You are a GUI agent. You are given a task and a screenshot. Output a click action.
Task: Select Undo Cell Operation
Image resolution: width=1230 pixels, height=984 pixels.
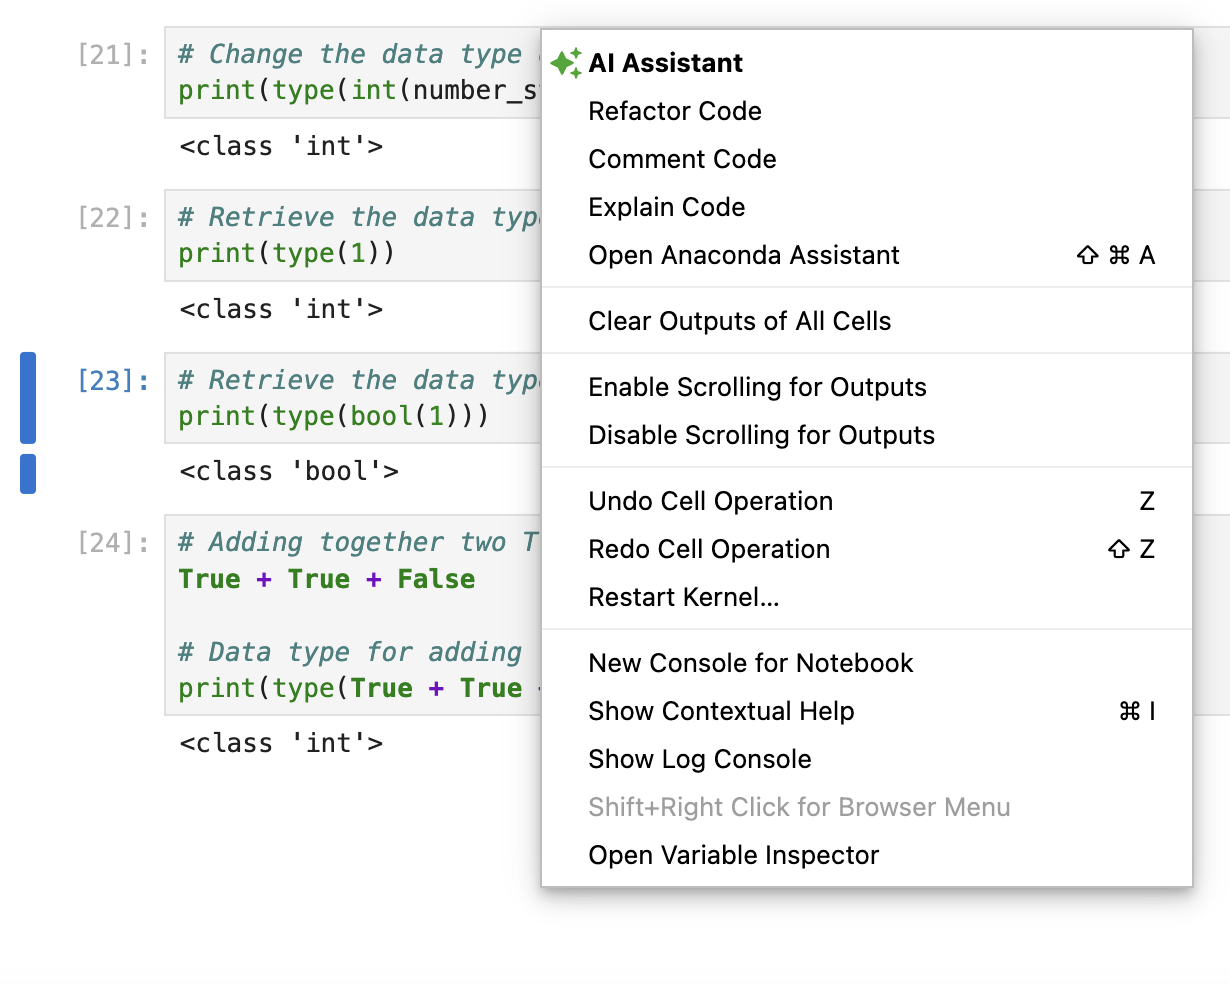click(710, 501)
